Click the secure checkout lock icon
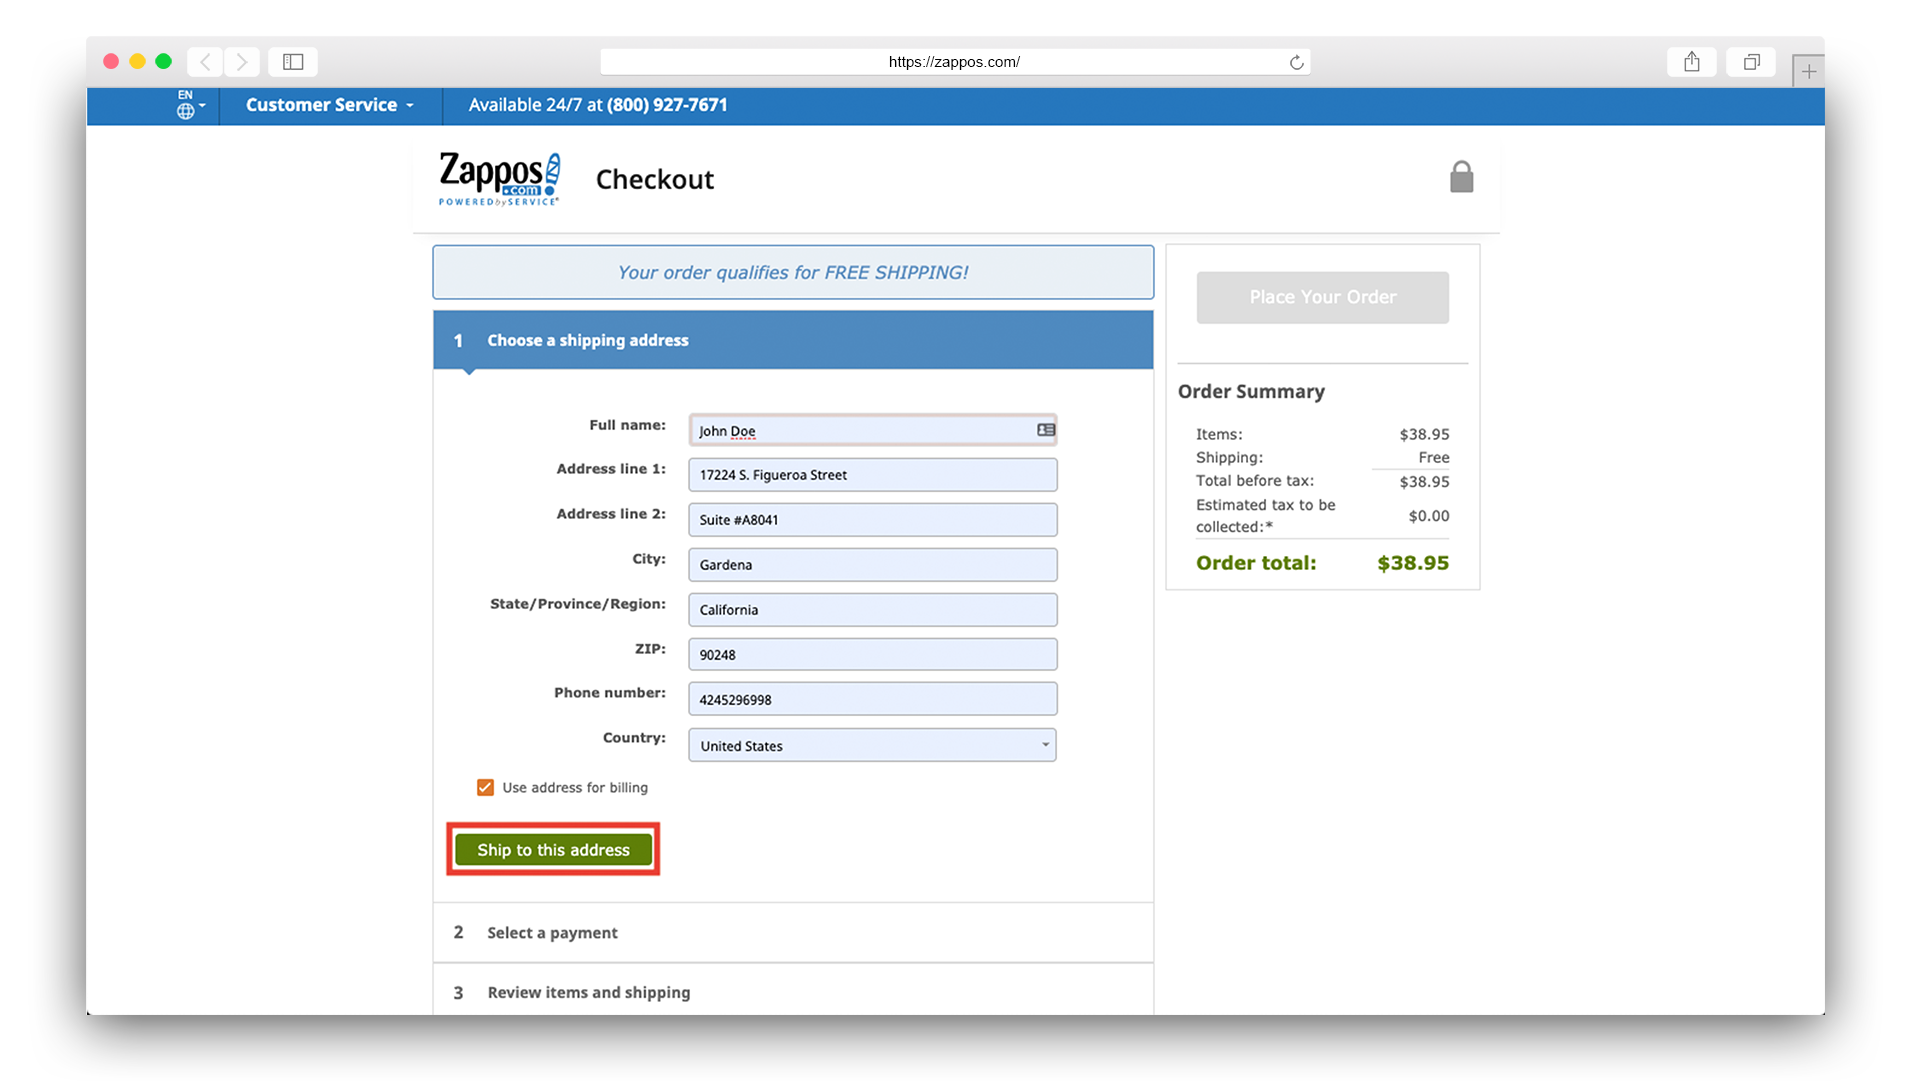 [x=1461, y=176]
